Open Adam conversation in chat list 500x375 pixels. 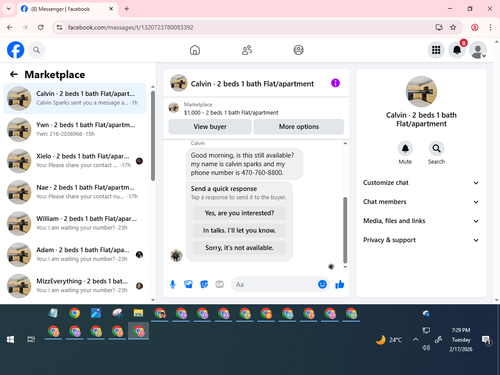pos(75,255)
